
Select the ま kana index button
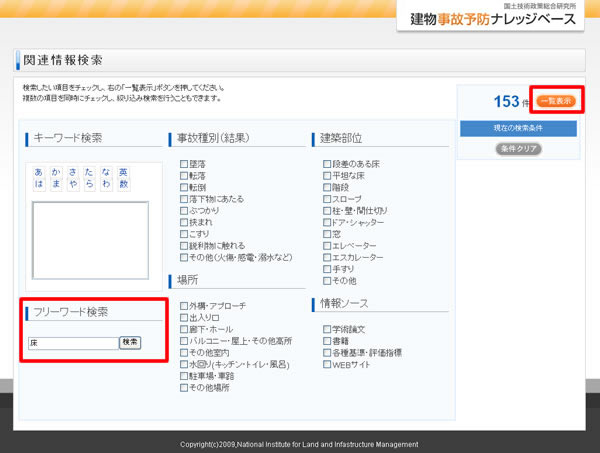[x=56, y=184]
